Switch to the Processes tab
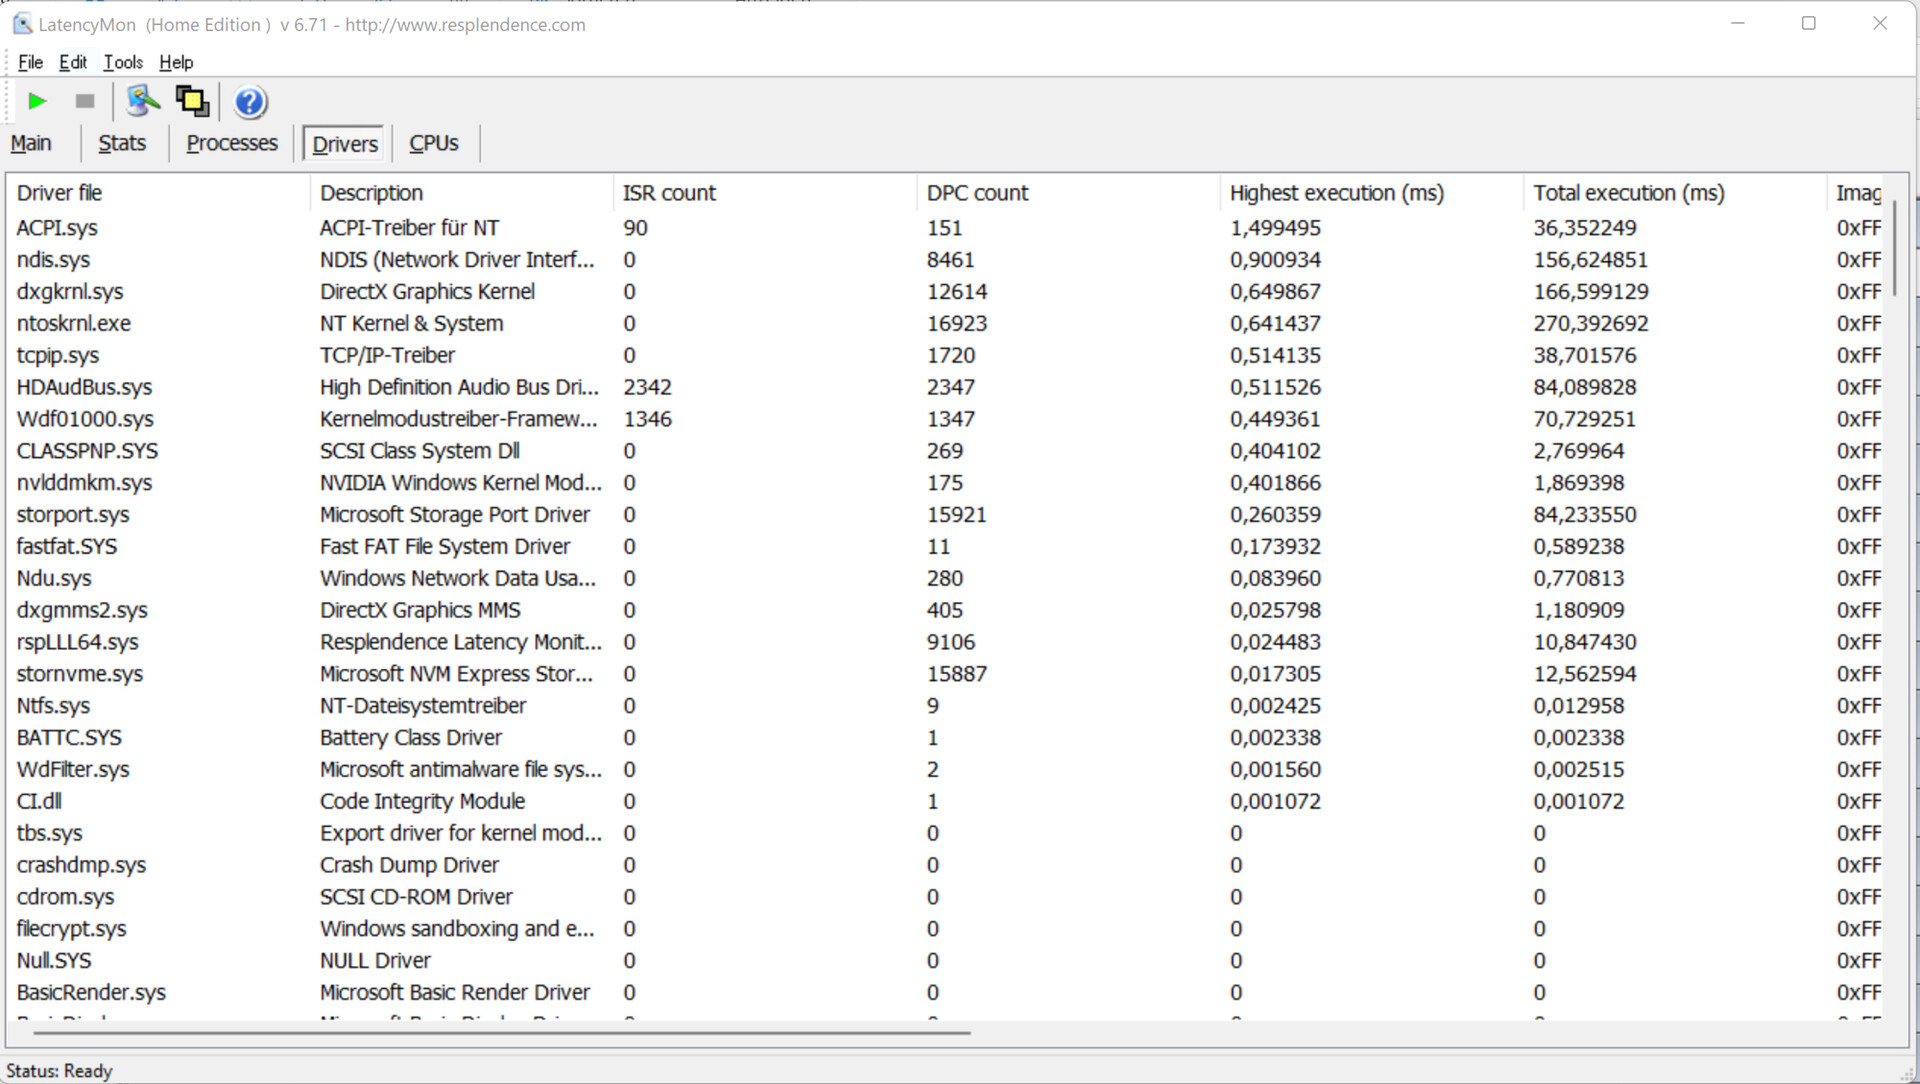 pyautogui.click(x=232, y=143)
